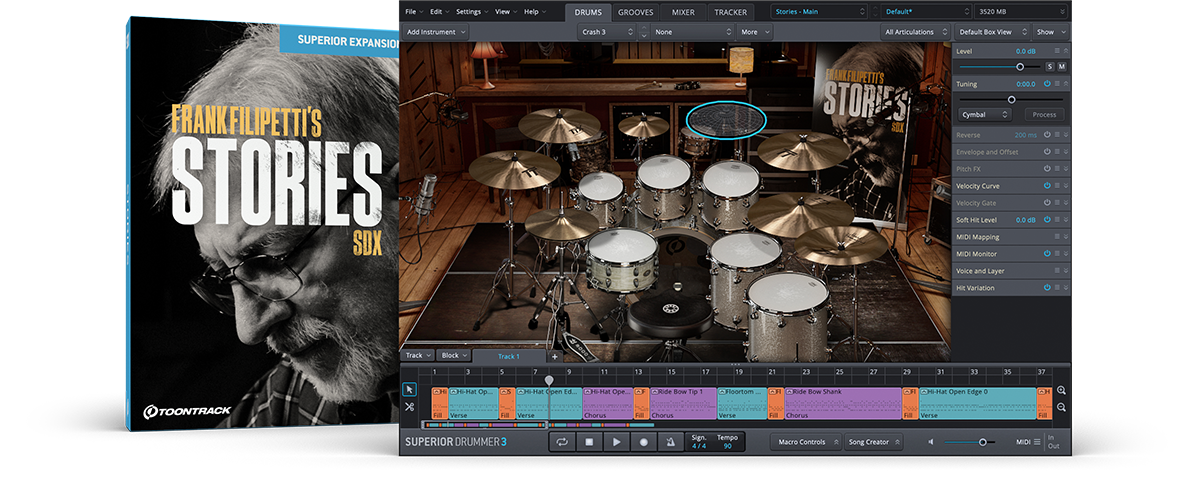Open the All Articulations dropdown
Image resolution: width=1200 pixels, height=488 pixels.
(914, 32)
